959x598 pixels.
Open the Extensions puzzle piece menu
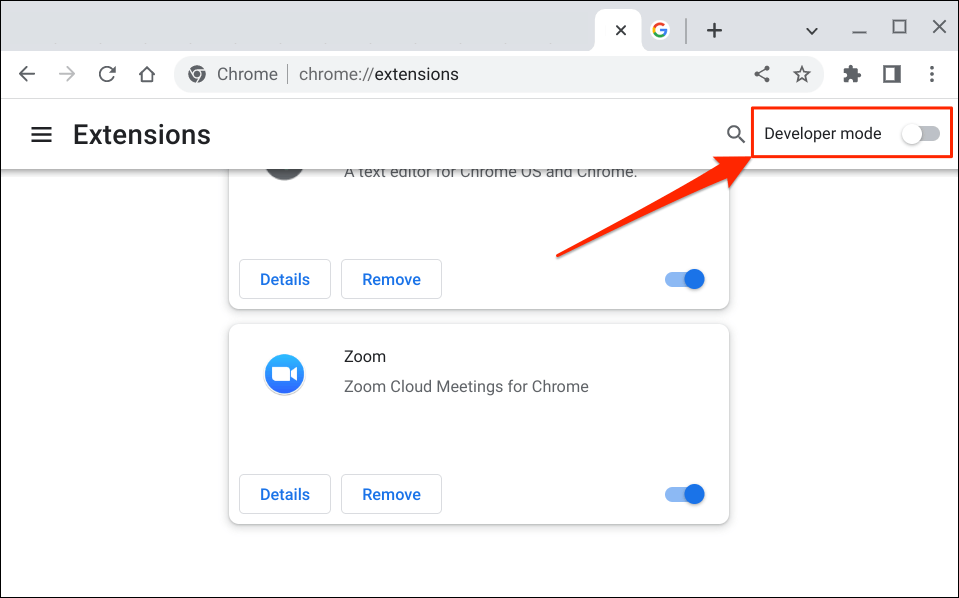(x=852, y=74)
